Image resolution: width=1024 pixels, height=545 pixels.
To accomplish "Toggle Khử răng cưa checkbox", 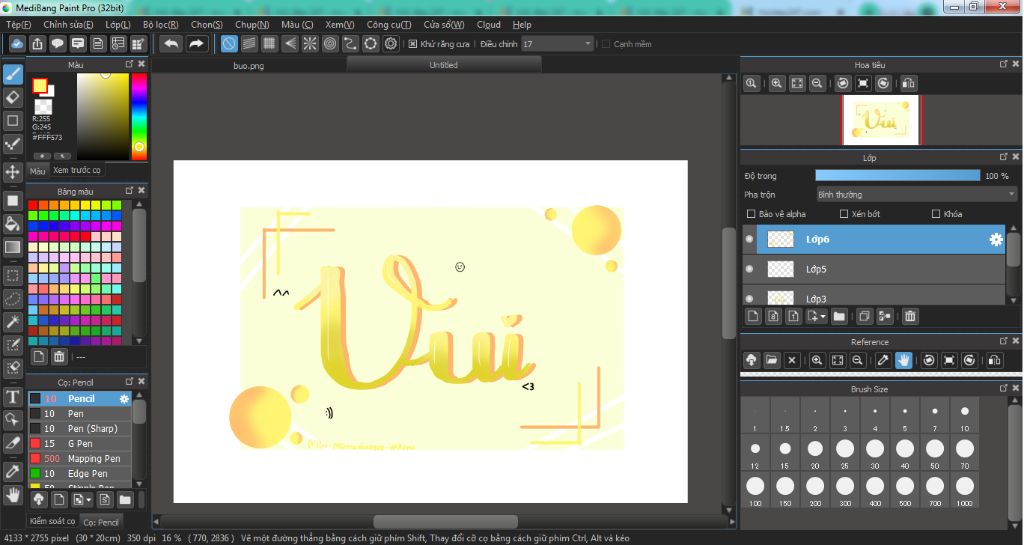I will pos(413,44).
